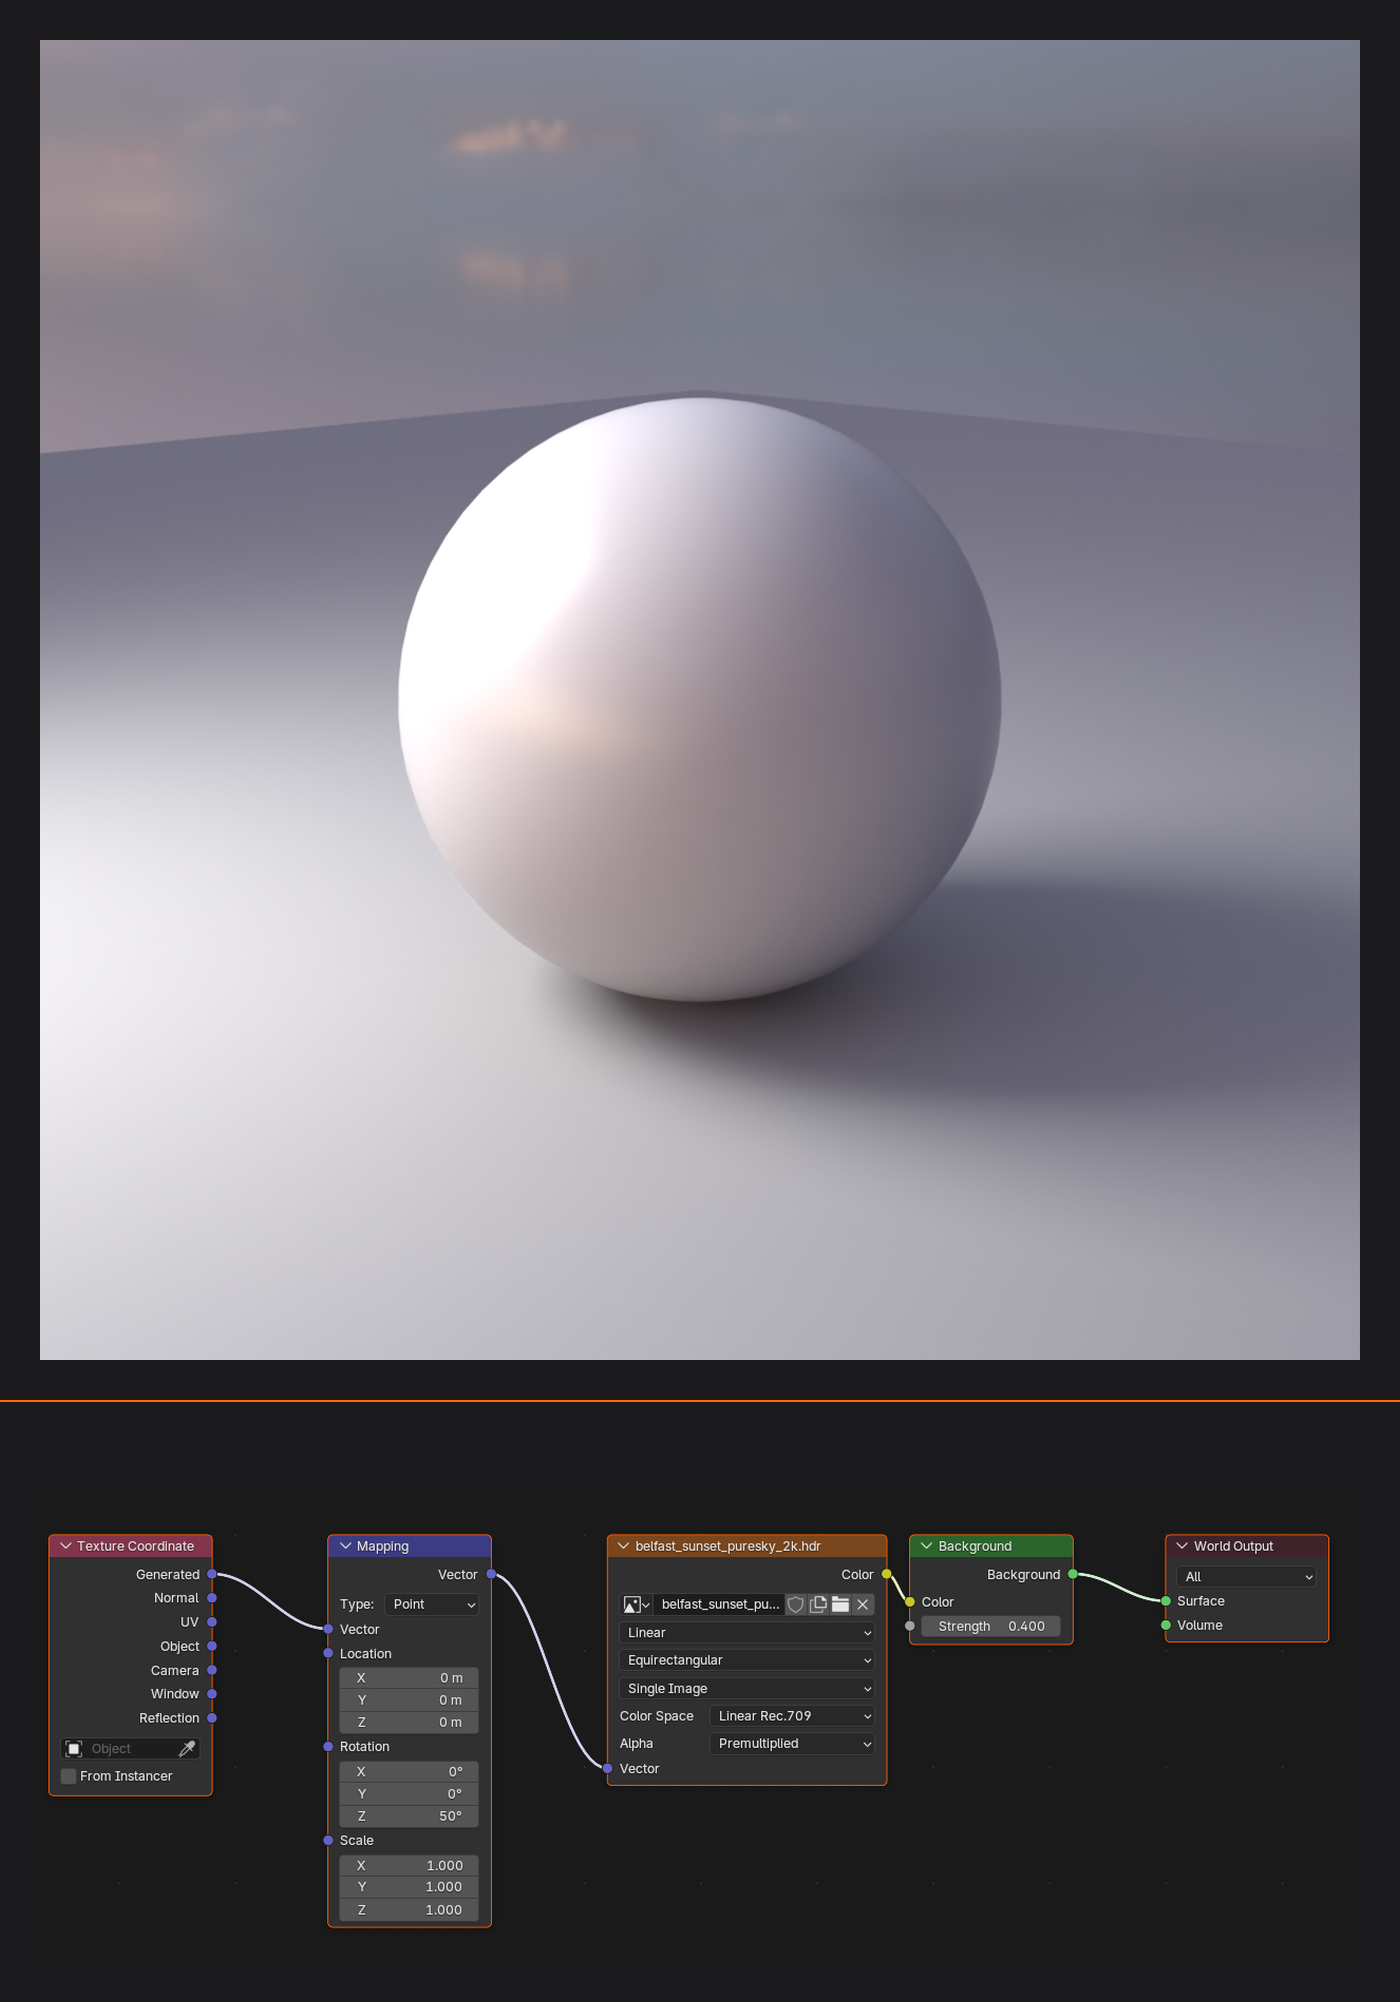This screenshot has width=1400, height=2002.
Task: Collapse the Mapping node
Action: coord(346,1546)
